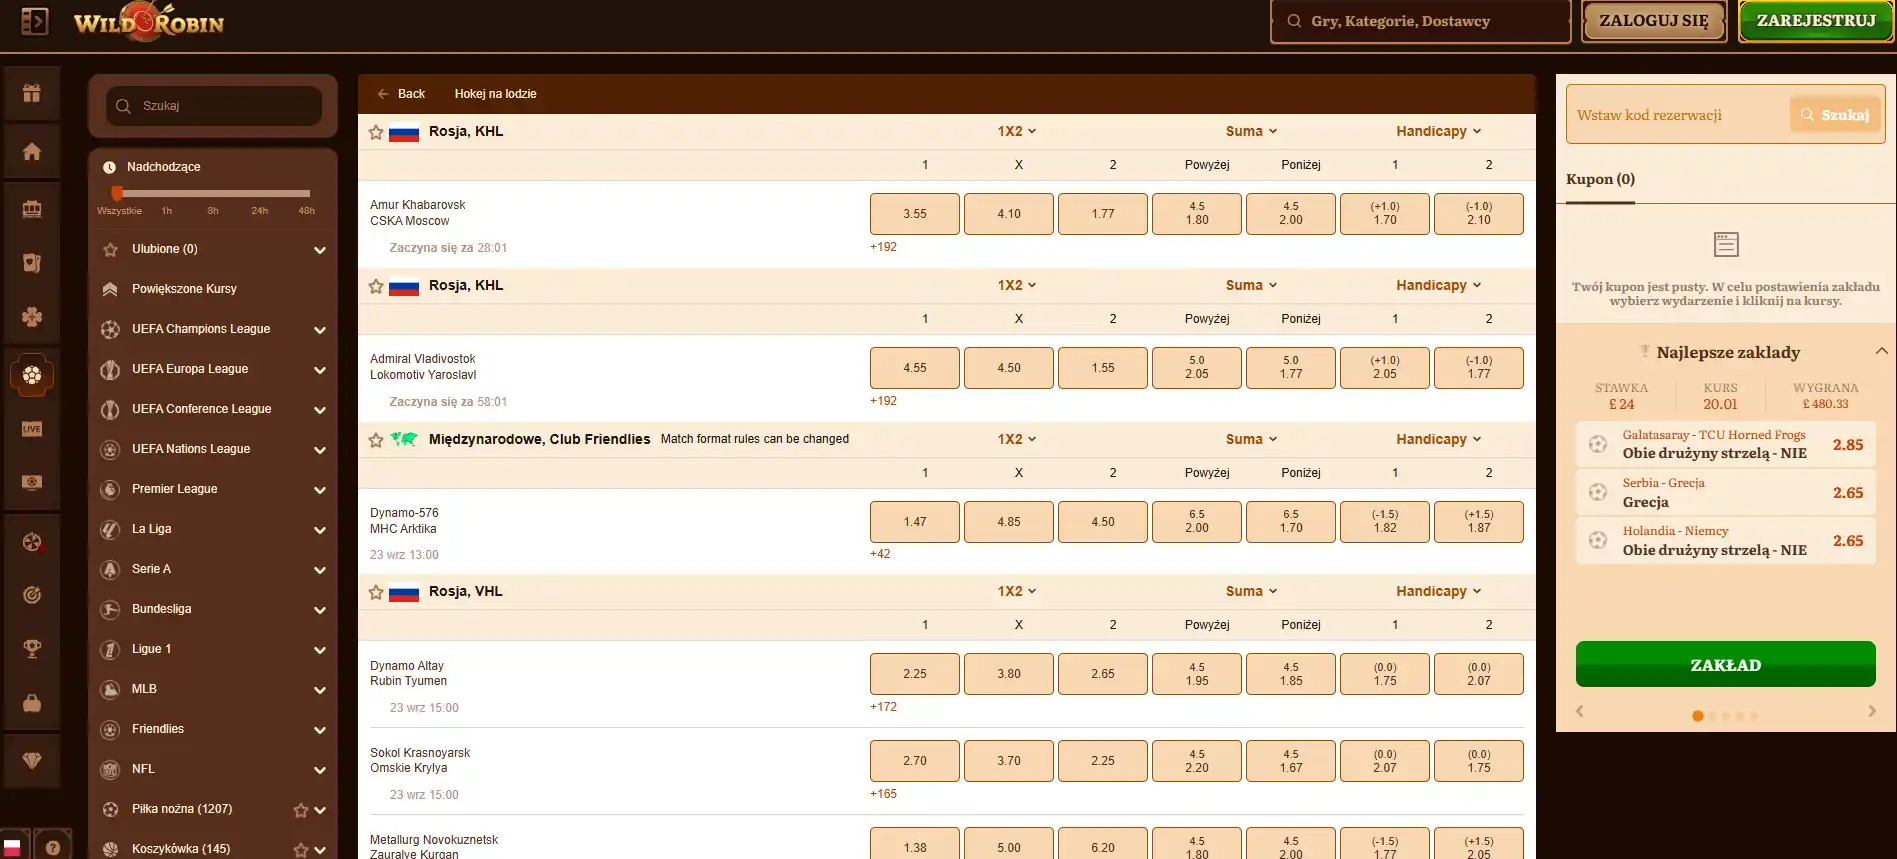Image resolution: width=1897 pixels, height=859 pixels.
Task: Open Powiększone Kursy boosted odds
Action: tap(184, 289)
